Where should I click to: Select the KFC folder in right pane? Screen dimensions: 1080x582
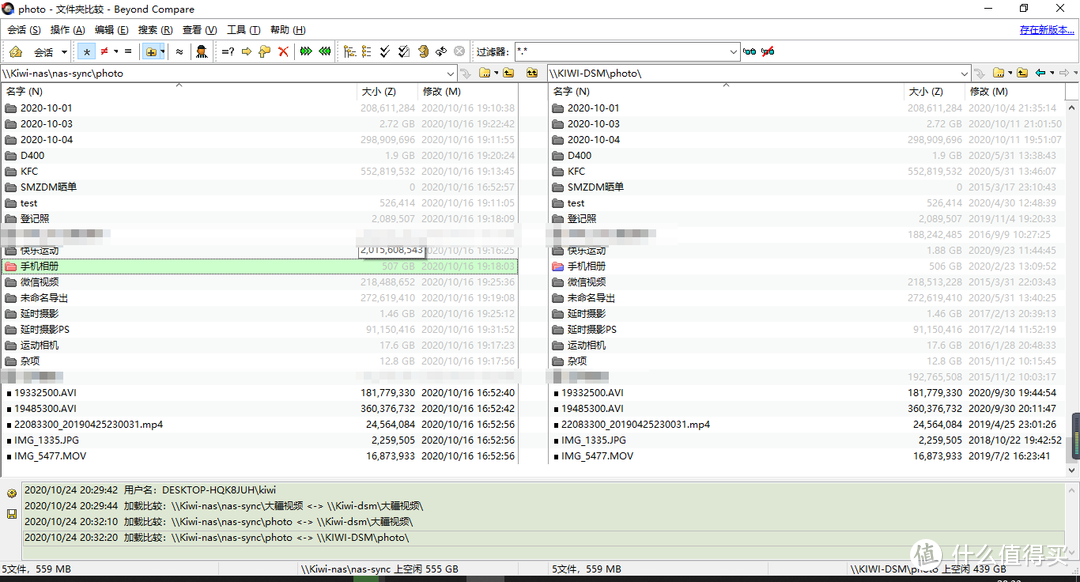pyautogui.click(x=577, y=172)
